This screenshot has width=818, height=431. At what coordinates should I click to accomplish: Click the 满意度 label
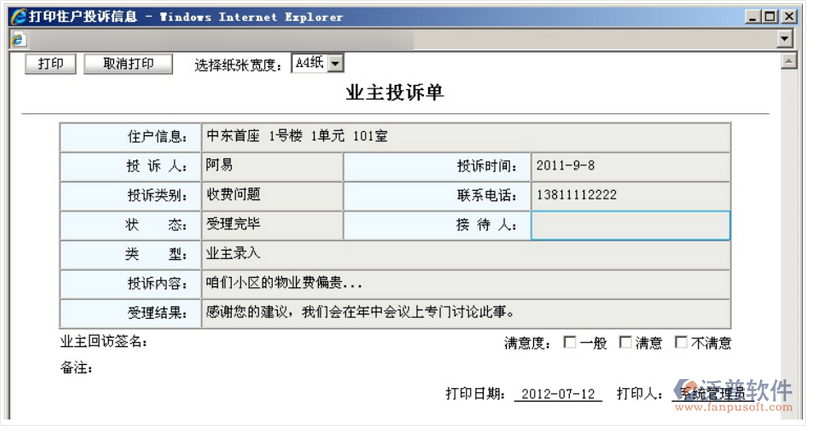(527, 343)
